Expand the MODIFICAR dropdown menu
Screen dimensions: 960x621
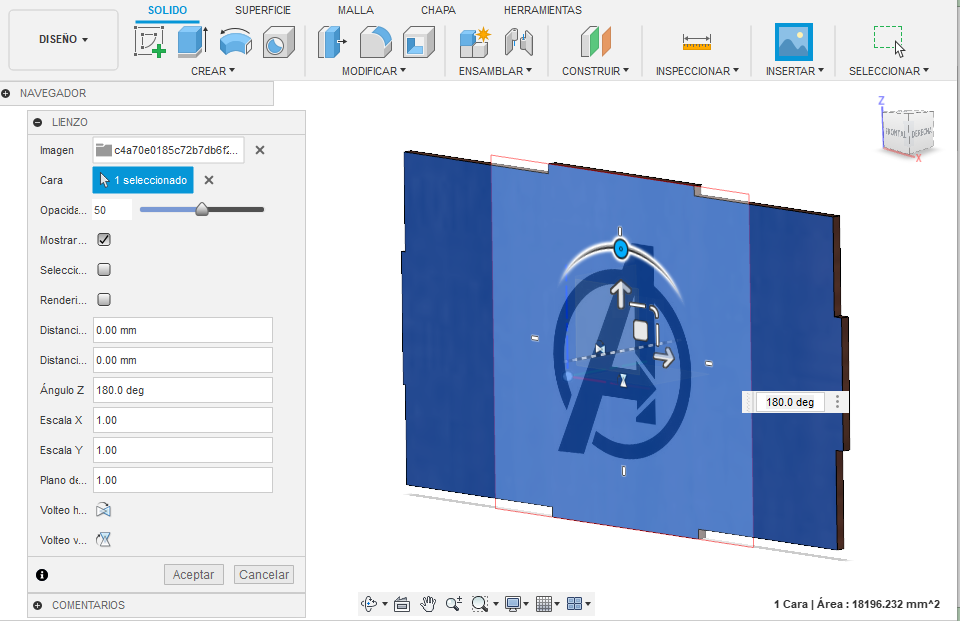373,71
